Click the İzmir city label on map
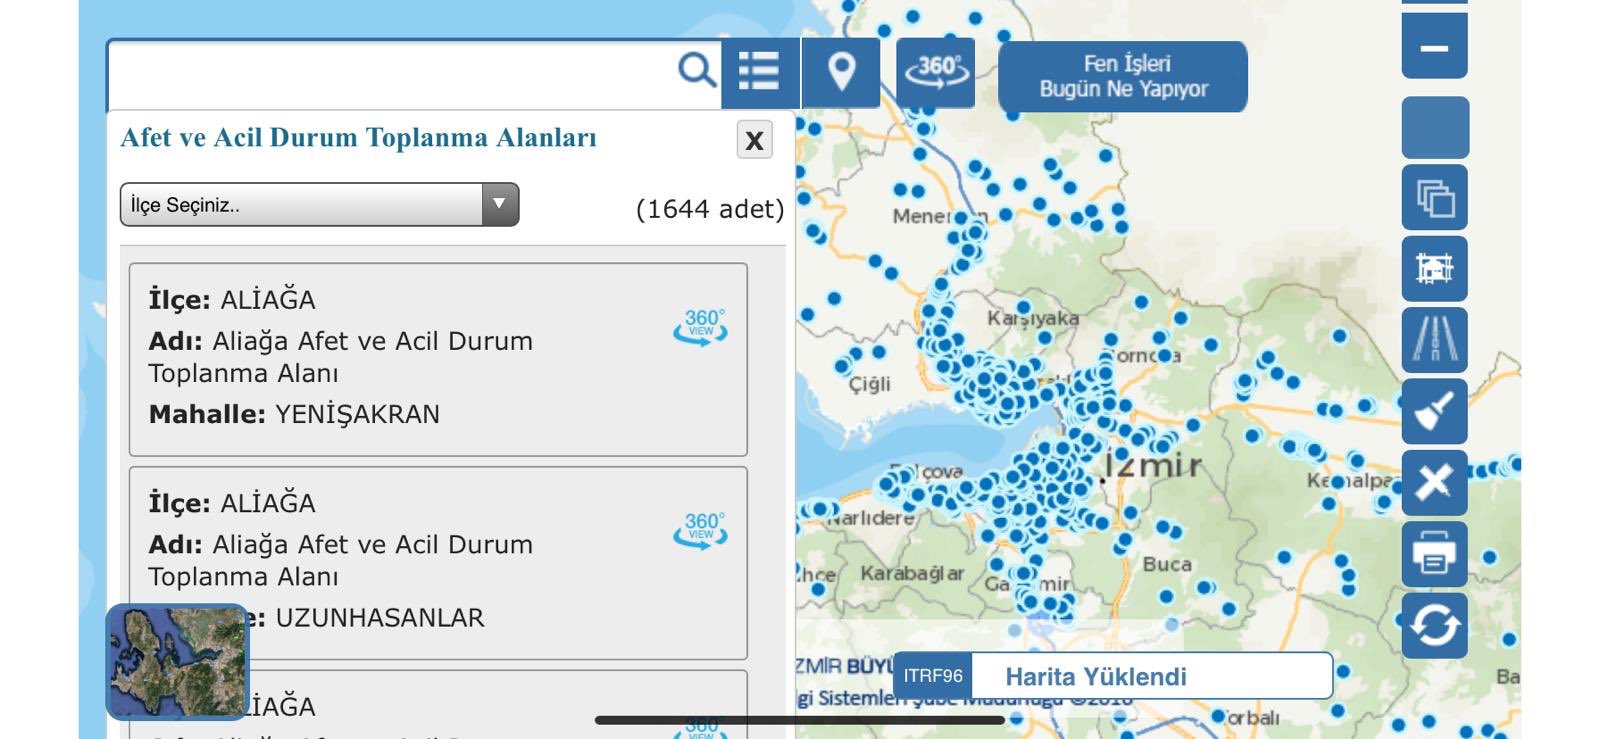 (1153, 465)
